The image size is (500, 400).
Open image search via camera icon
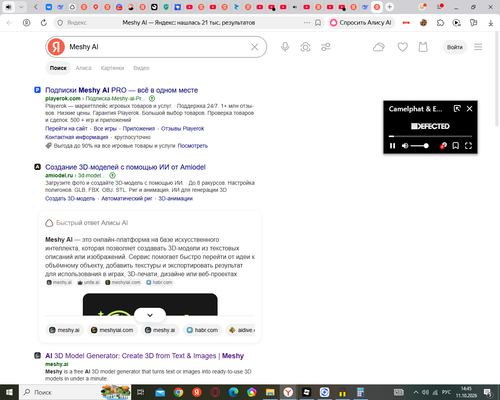[305, 47]
